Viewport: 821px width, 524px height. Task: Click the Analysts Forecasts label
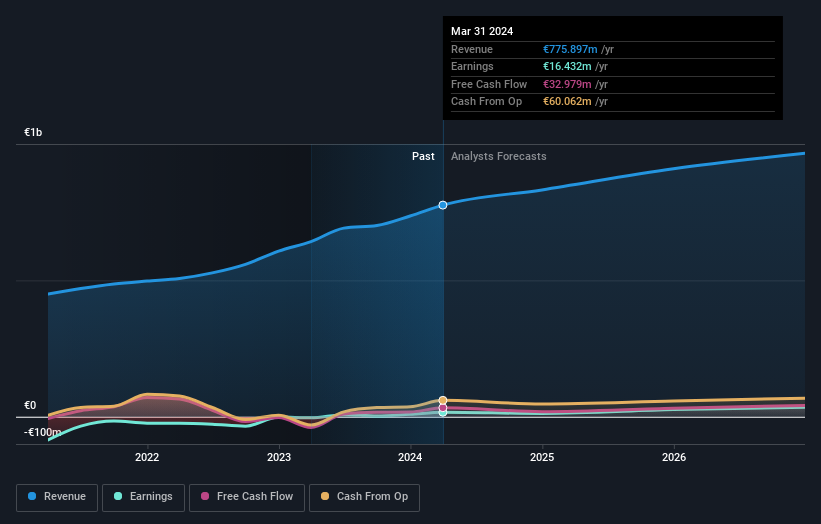(x=498, y=157)
